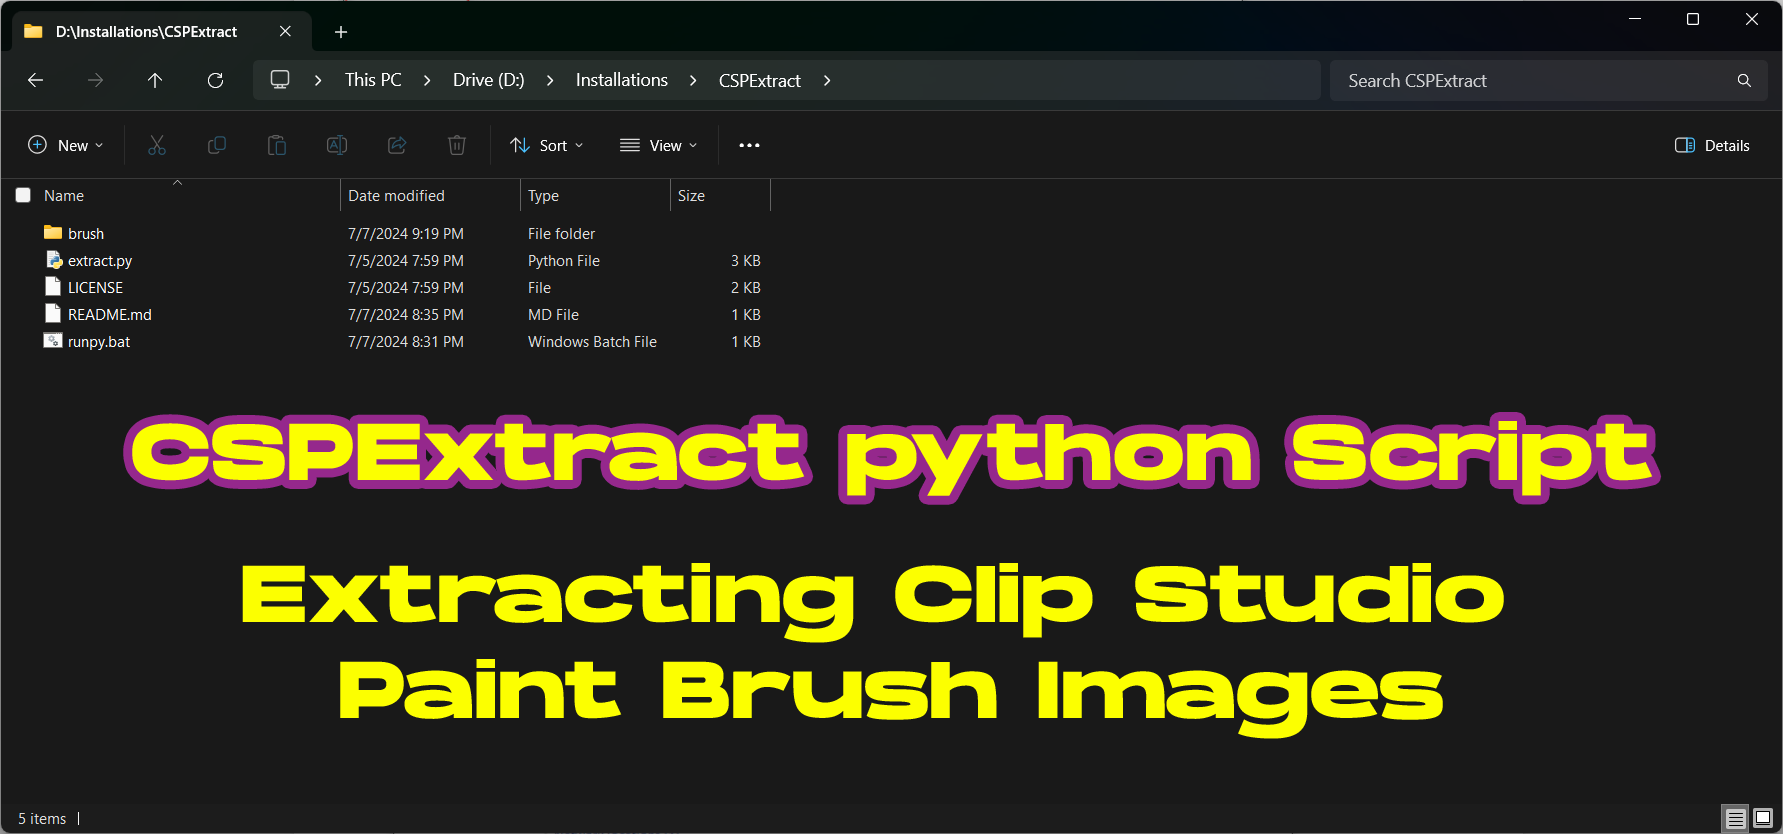Click the LICENSE file icon
Screen dimensions: 1783x834
[53, 286]
